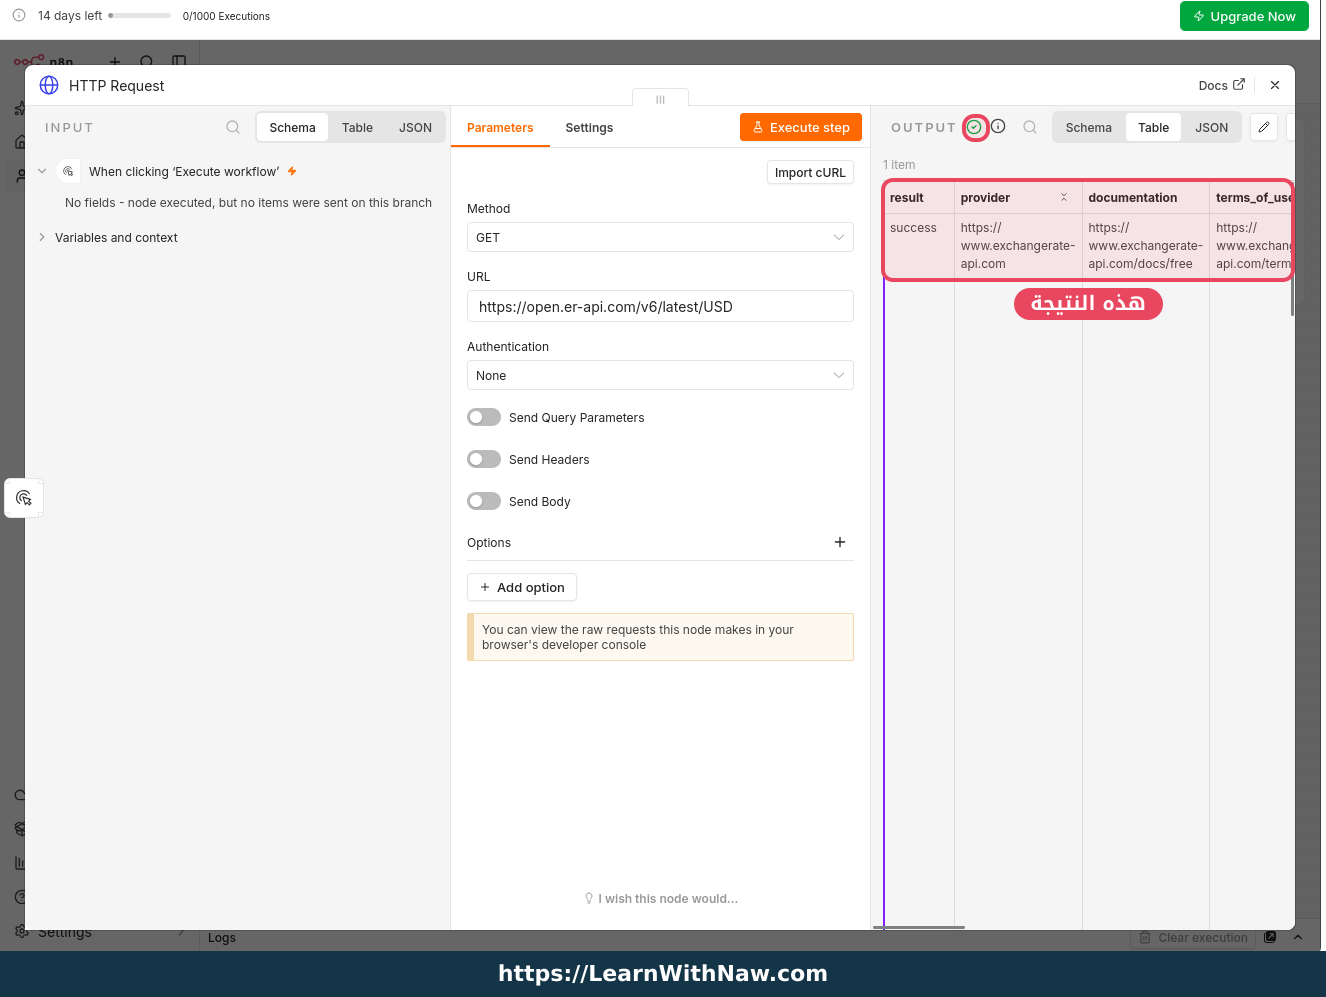Click the Import cURL button
The height and width of the screenshot is (997, 1326).
coord(810,172)
